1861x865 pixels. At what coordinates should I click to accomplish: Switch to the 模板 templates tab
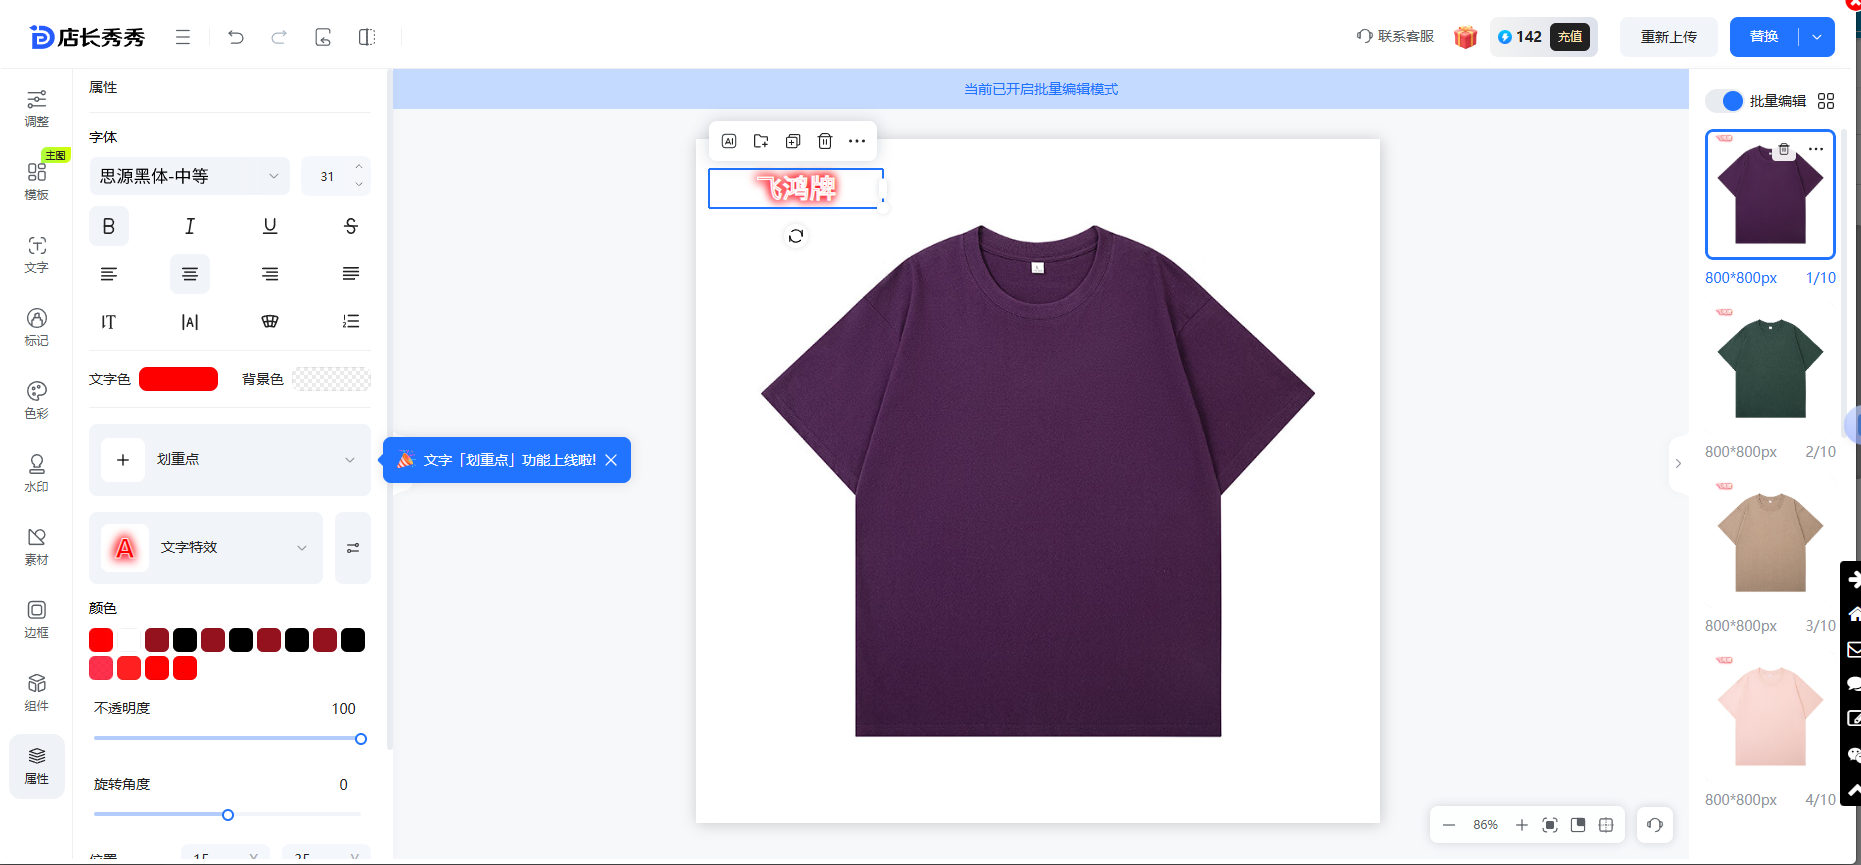pos(37,180)
